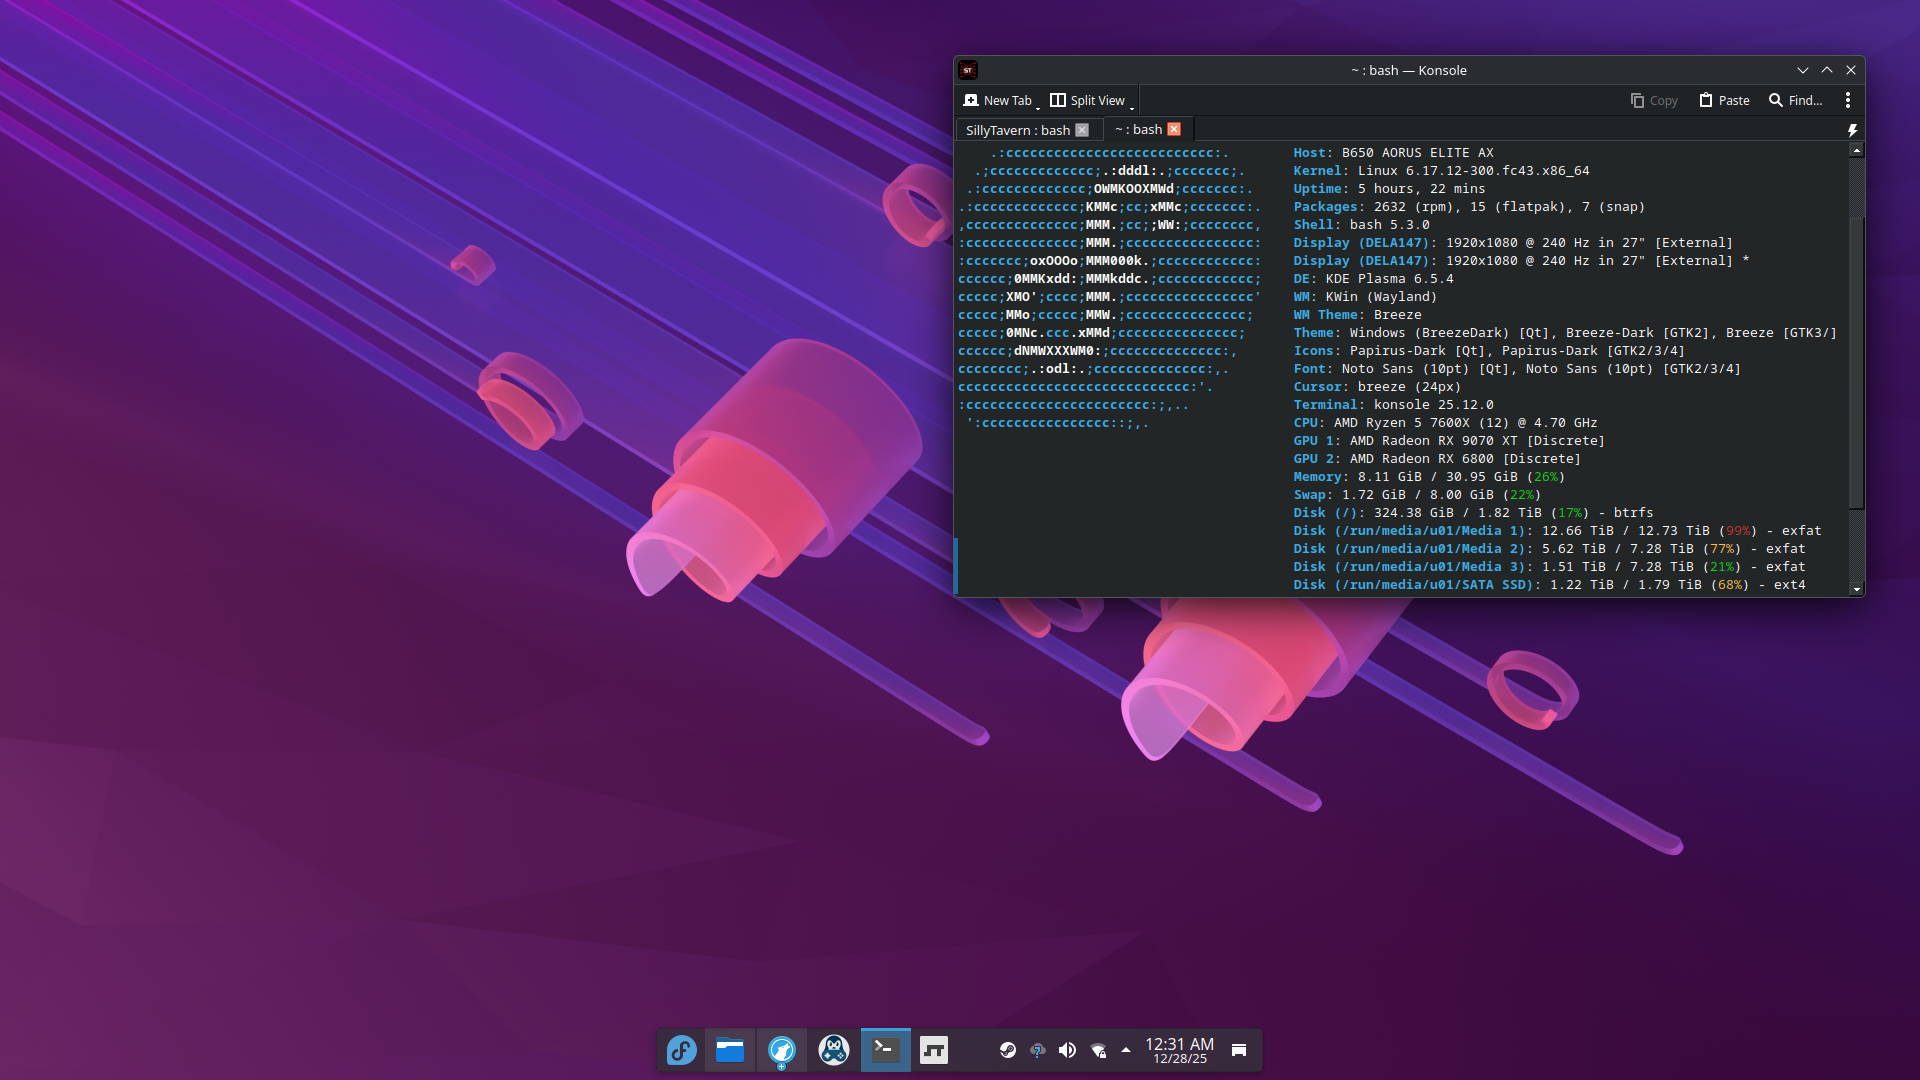The height and width of the screenshot is (1080, 1920).
Task: Expand the New Tab dropdown arrow
Action: [1038, 106]
